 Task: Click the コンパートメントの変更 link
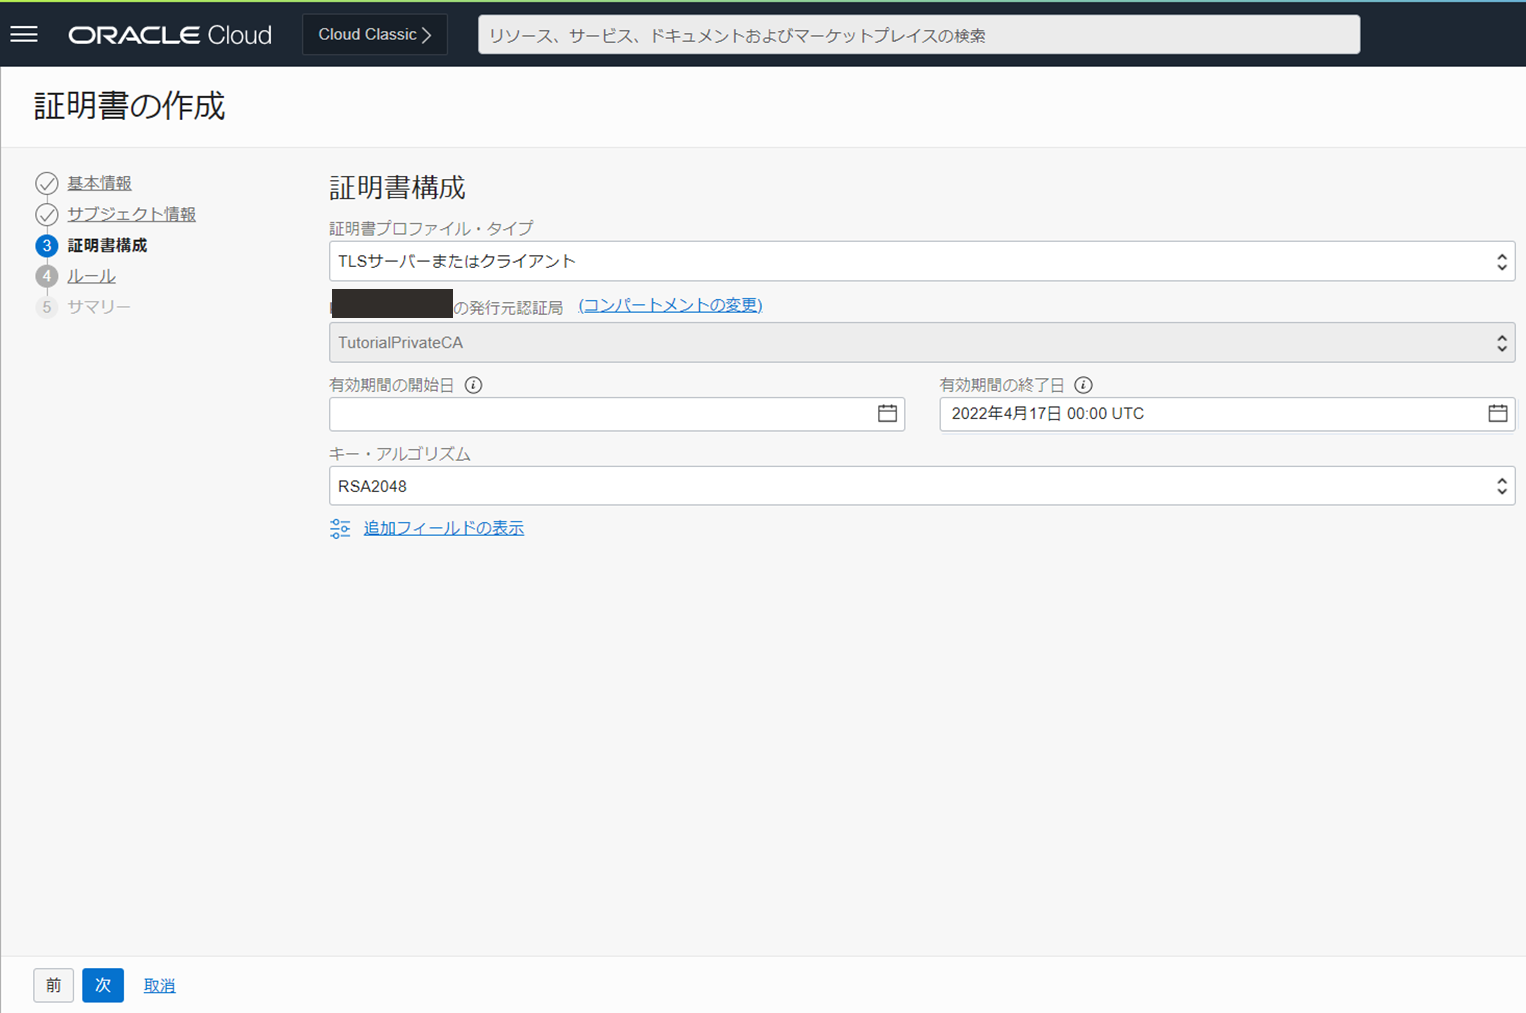click(x=670, y=306)
